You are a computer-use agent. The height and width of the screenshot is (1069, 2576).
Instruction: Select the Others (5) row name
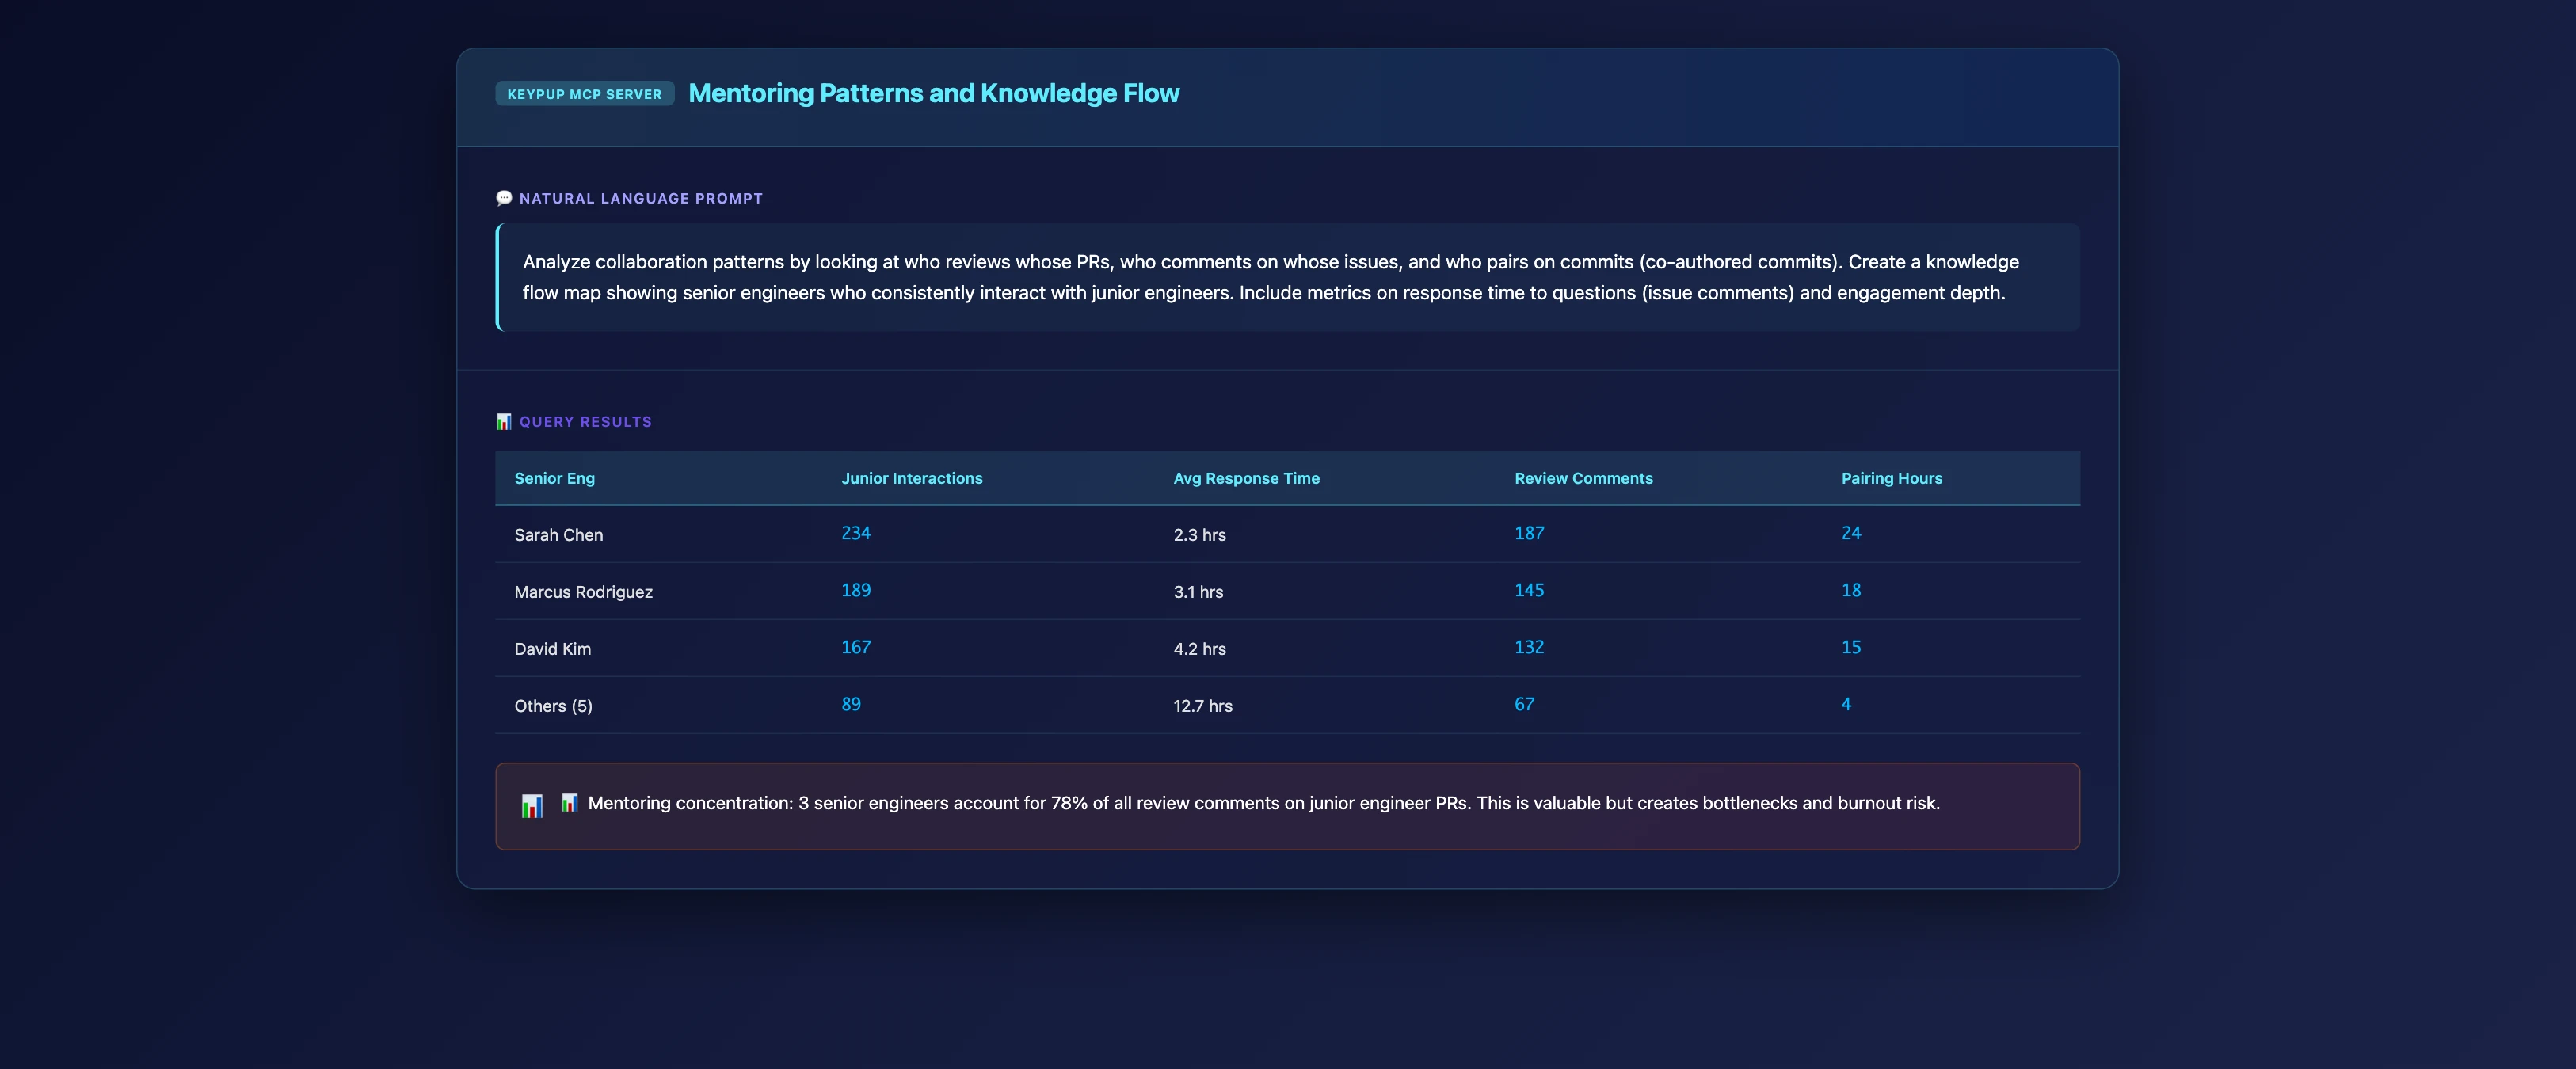pyautogui.click(x=553, y=706)
